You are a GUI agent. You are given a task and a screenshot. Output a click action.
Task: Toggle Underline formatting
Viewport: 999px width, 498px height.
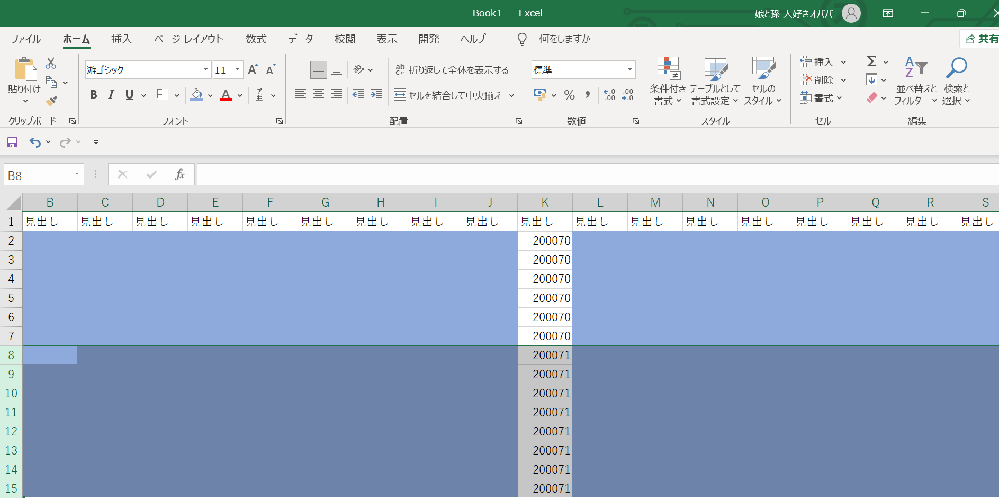(129, 95)
